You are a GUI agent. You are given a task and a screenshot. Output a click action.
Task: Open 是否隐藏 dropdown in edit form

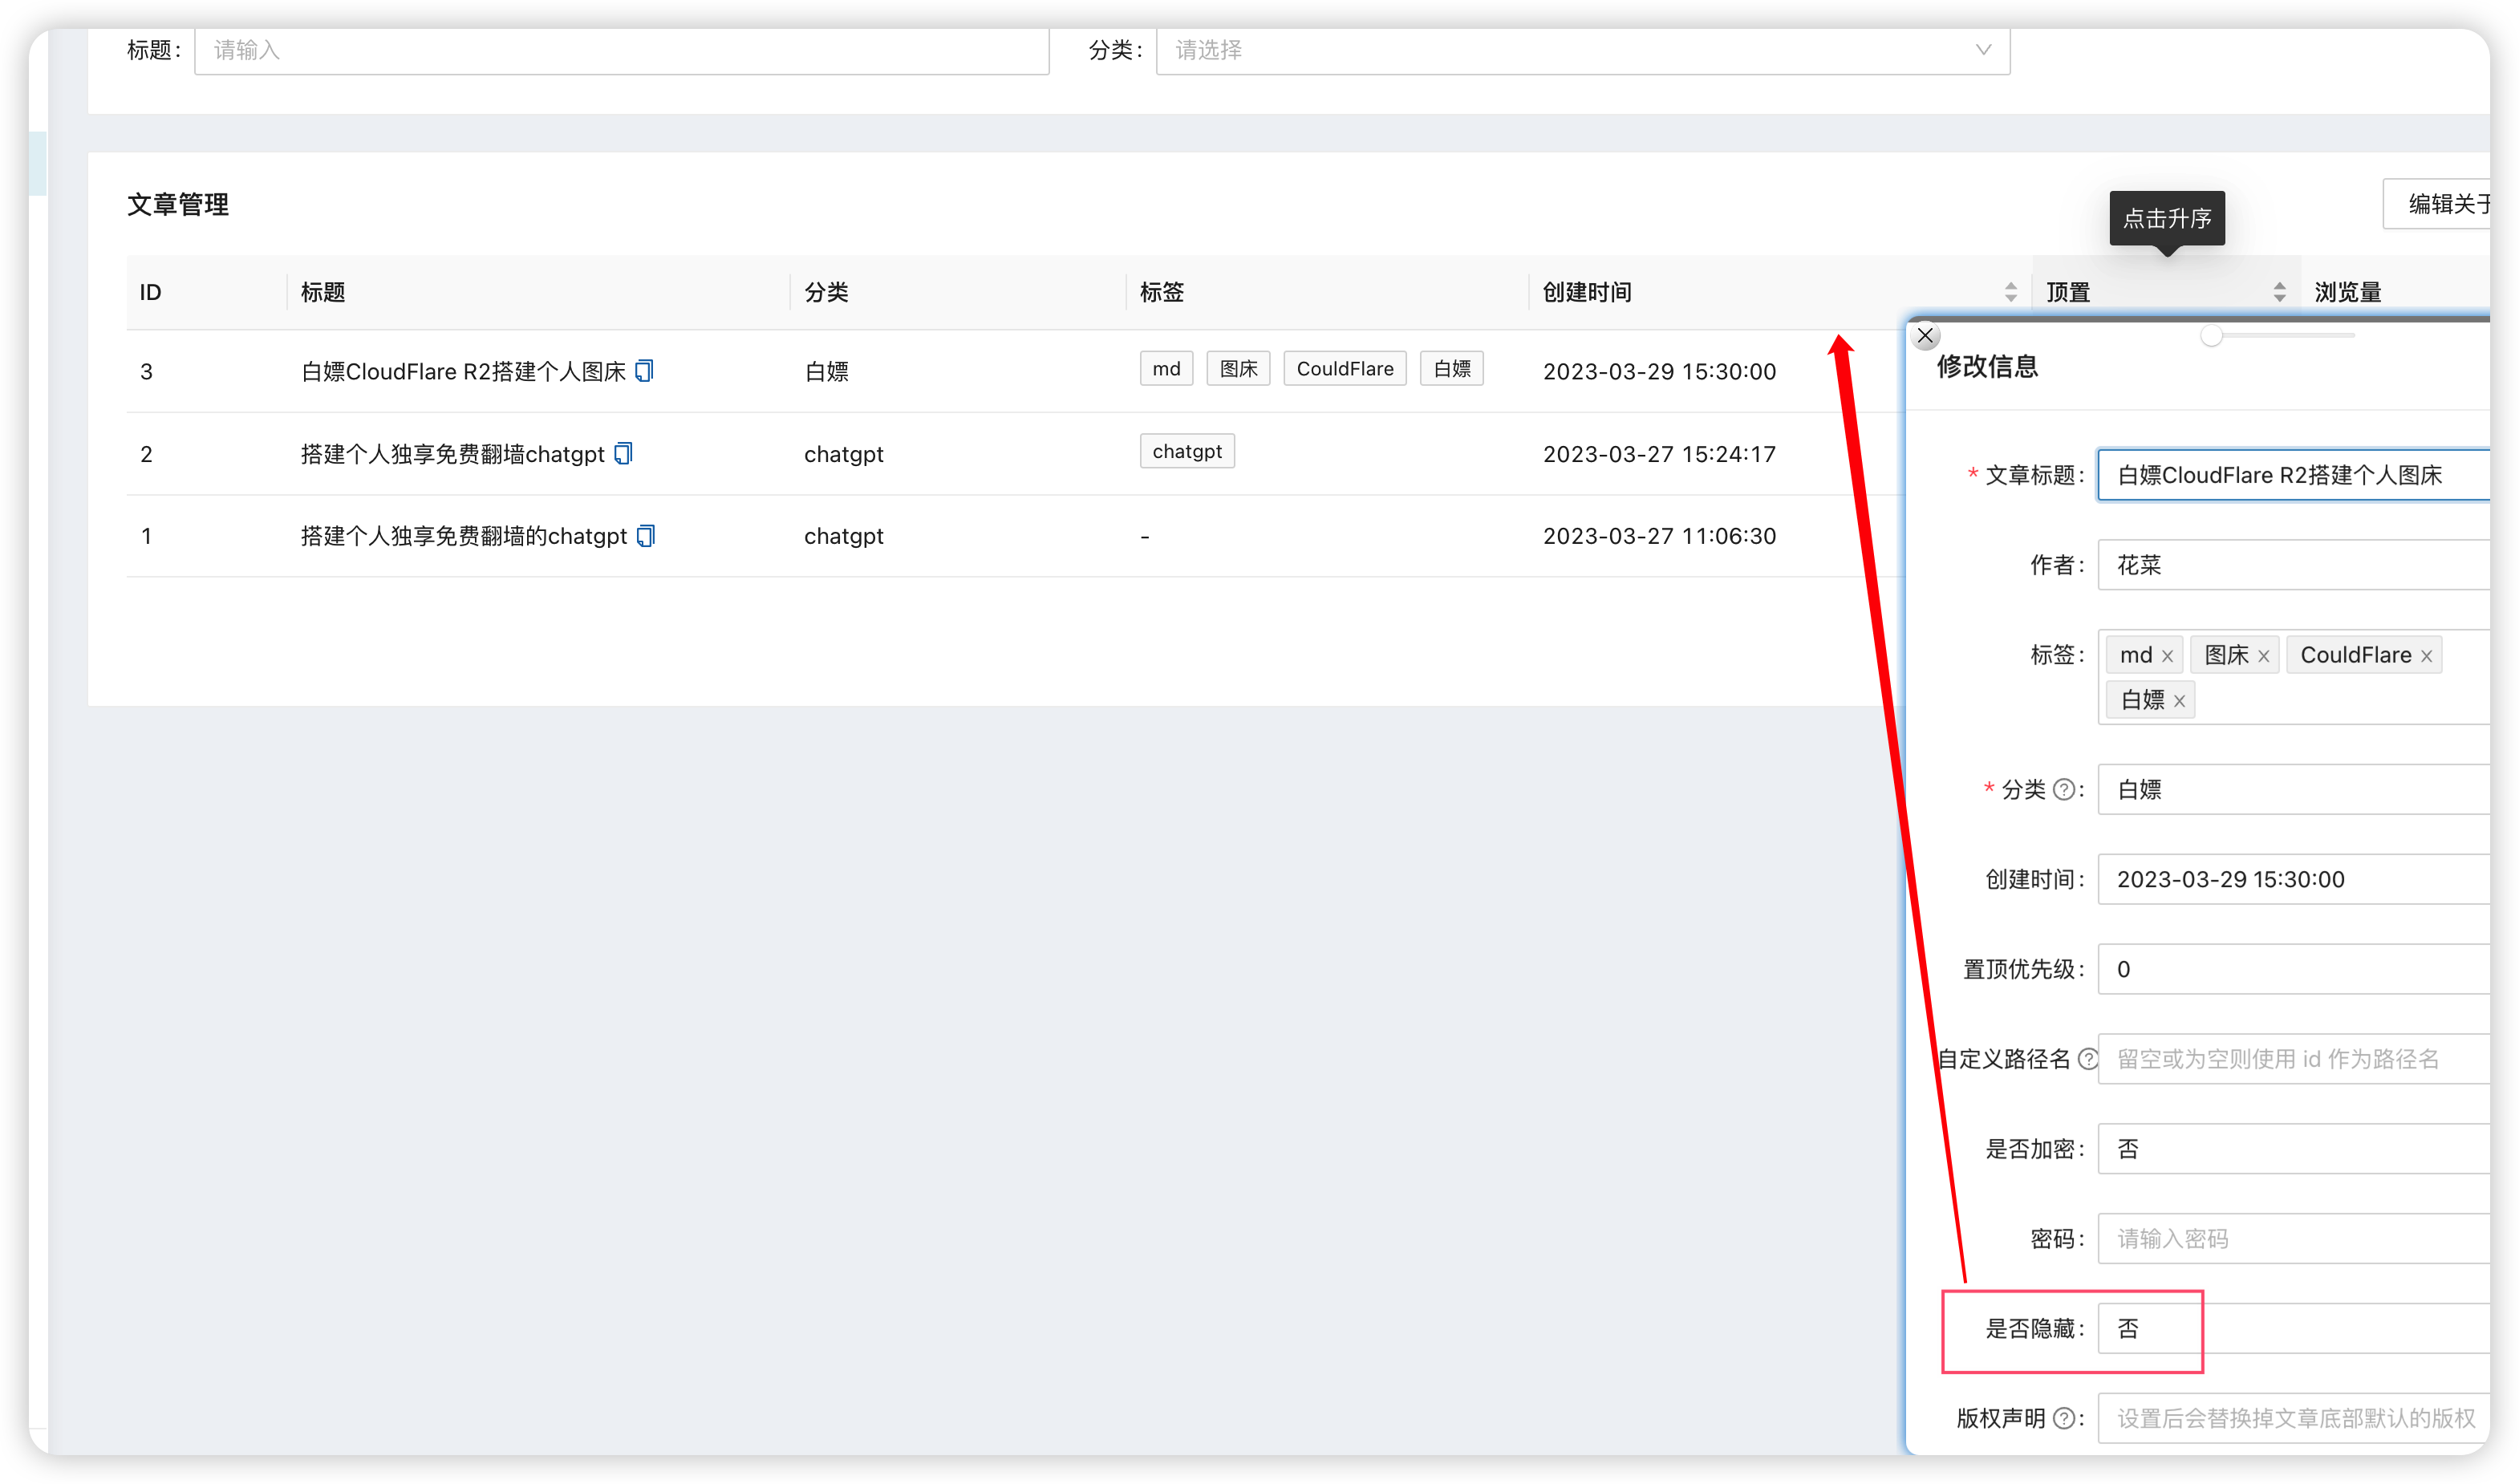[2290, 1328]
